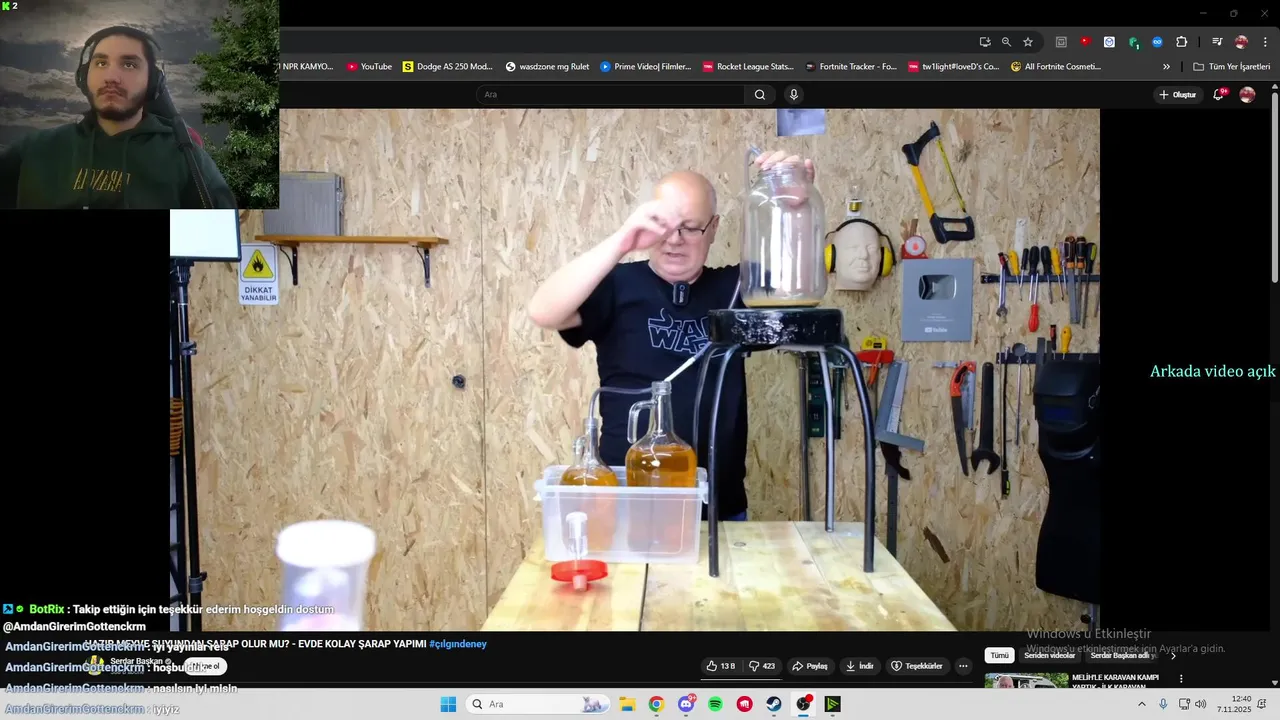The width and height of the screenshot is (1280, 720).
Task: Click the microphone icon in system tray
Action: pos(1163,704)
